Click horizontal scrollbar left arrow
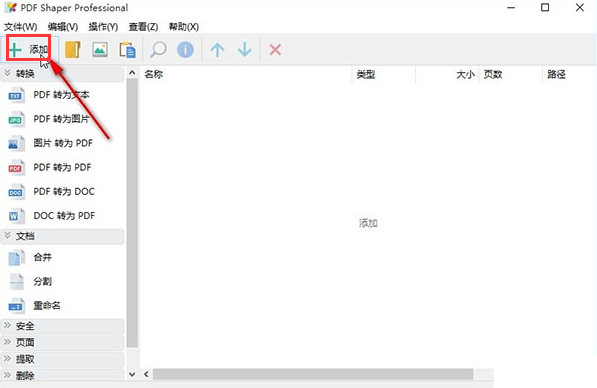 tap(147, 374)
